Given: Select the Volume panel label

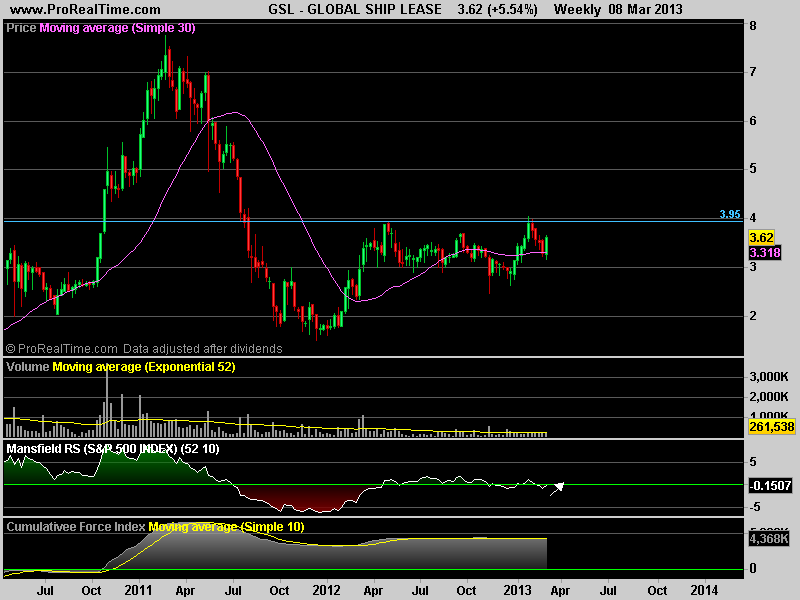Looking at the screenshot, I should (28, 367).
